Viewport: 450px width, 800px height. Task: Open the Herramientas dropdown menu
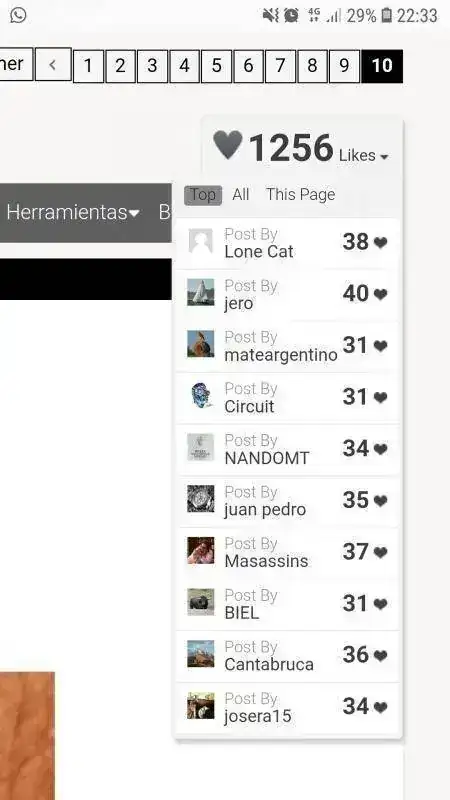tap(73, 212)
